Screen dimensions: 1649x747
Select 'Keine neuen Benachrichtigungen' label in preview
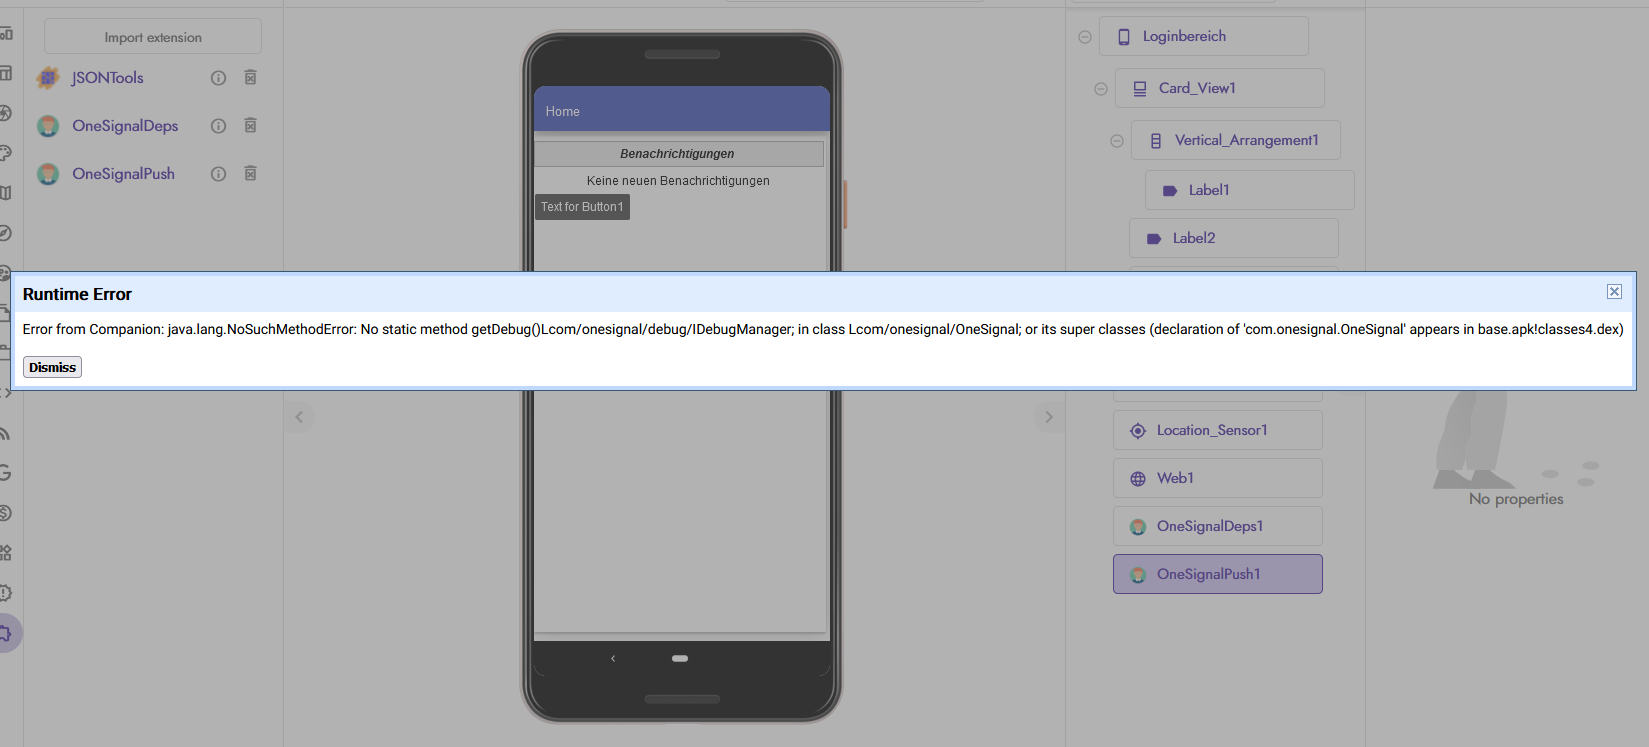coord(678,181)
